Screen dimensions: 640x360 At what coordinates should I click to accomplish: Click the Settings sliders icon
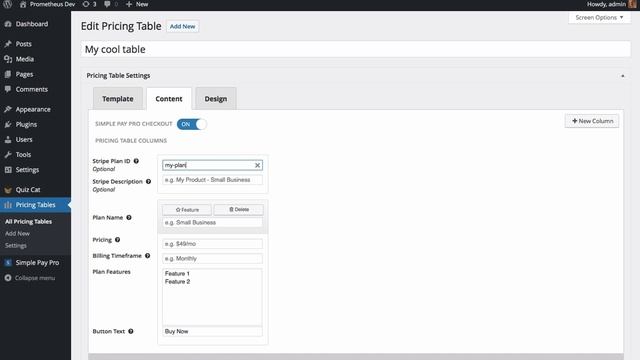(8, 170)
